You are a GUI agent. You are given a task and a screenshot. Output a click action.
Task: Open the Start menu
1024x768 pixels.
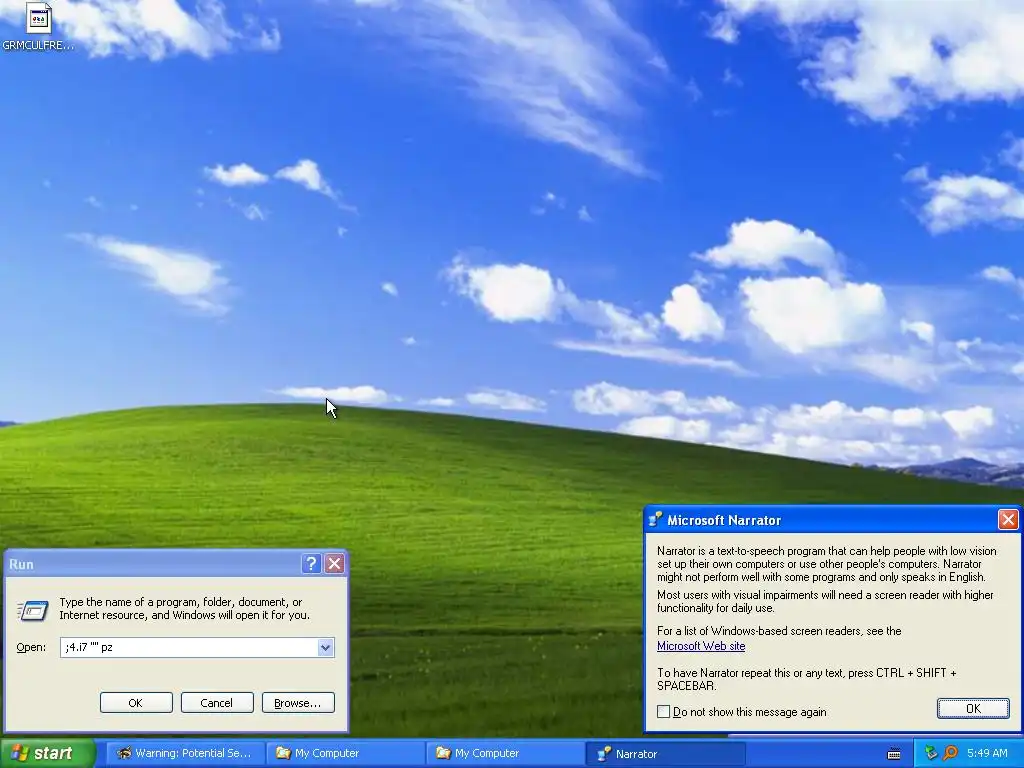click(x=48, y=753)
